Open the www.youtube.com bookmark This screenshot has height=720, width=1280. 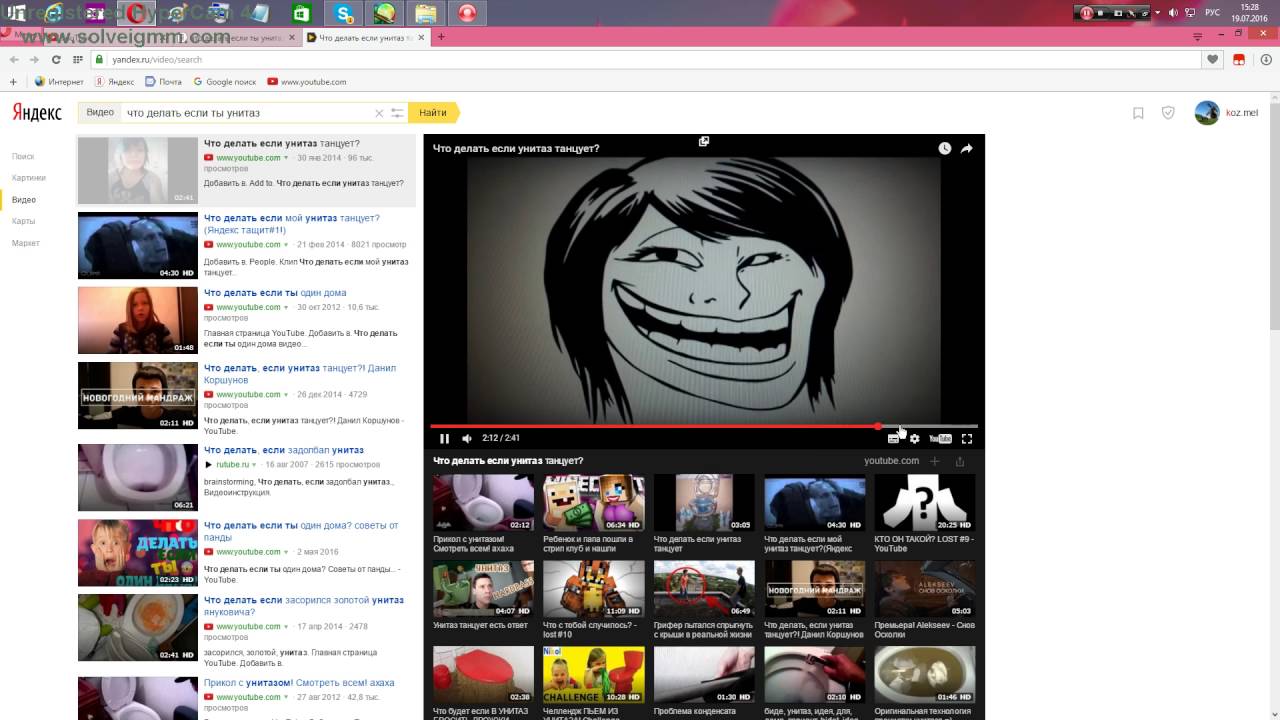(x=307, y=82)
